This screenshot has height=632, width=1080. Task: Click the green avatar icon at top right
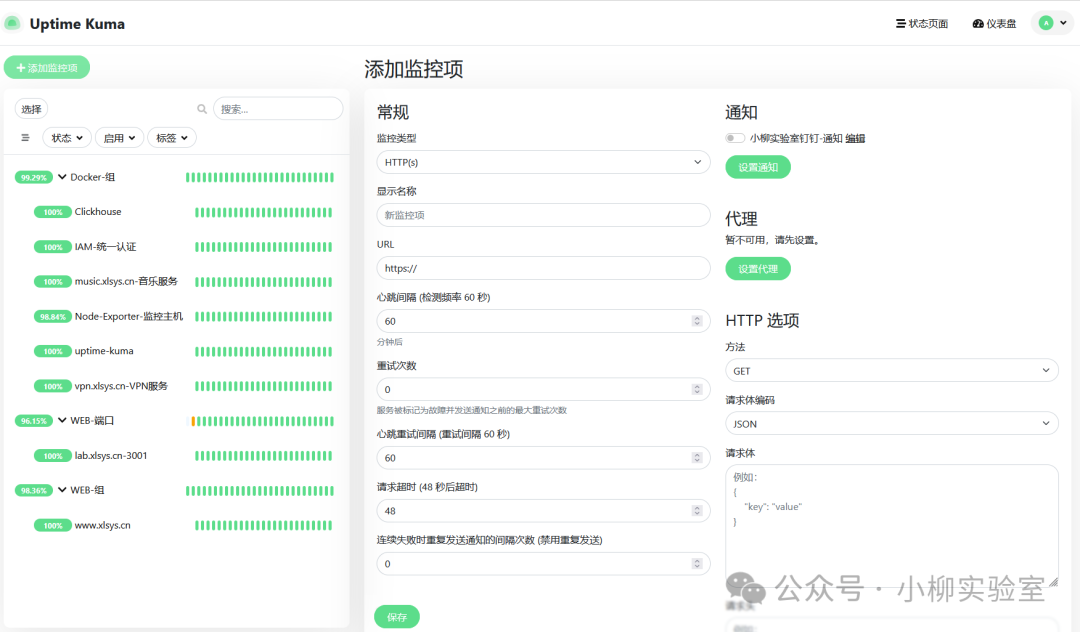[x=1045, y=21]
